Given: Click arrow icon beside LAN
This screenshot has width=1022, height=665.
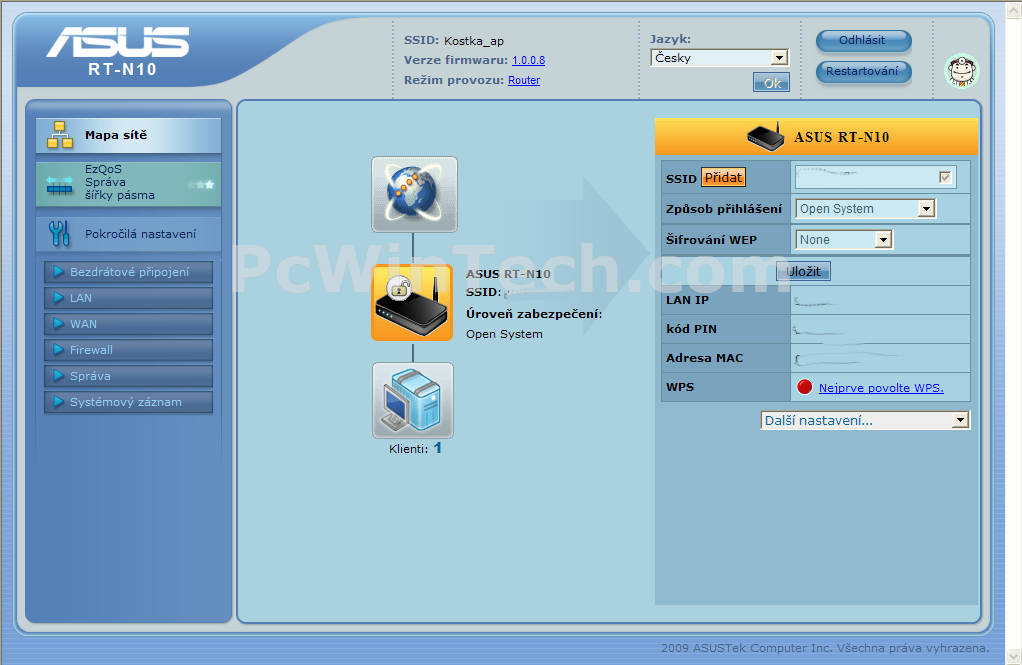Looking at the screenshot, I should click(59, 298).
